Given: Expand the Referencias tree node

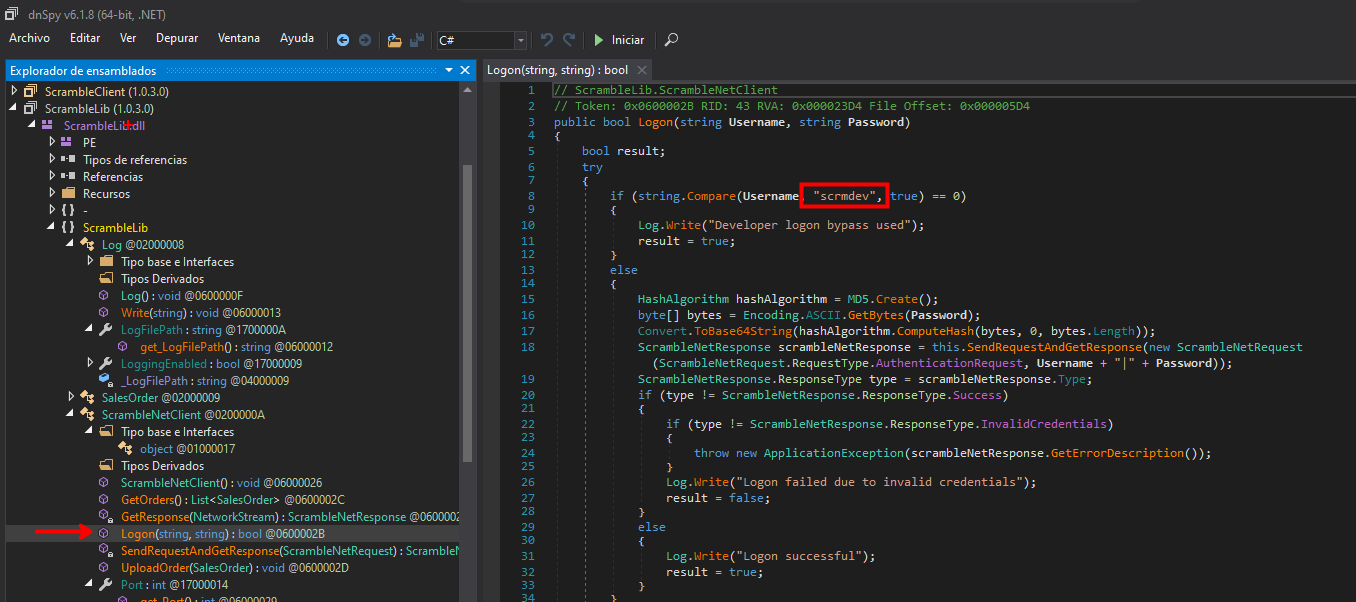Looking at the screenshot, I should tap(52, 177).
